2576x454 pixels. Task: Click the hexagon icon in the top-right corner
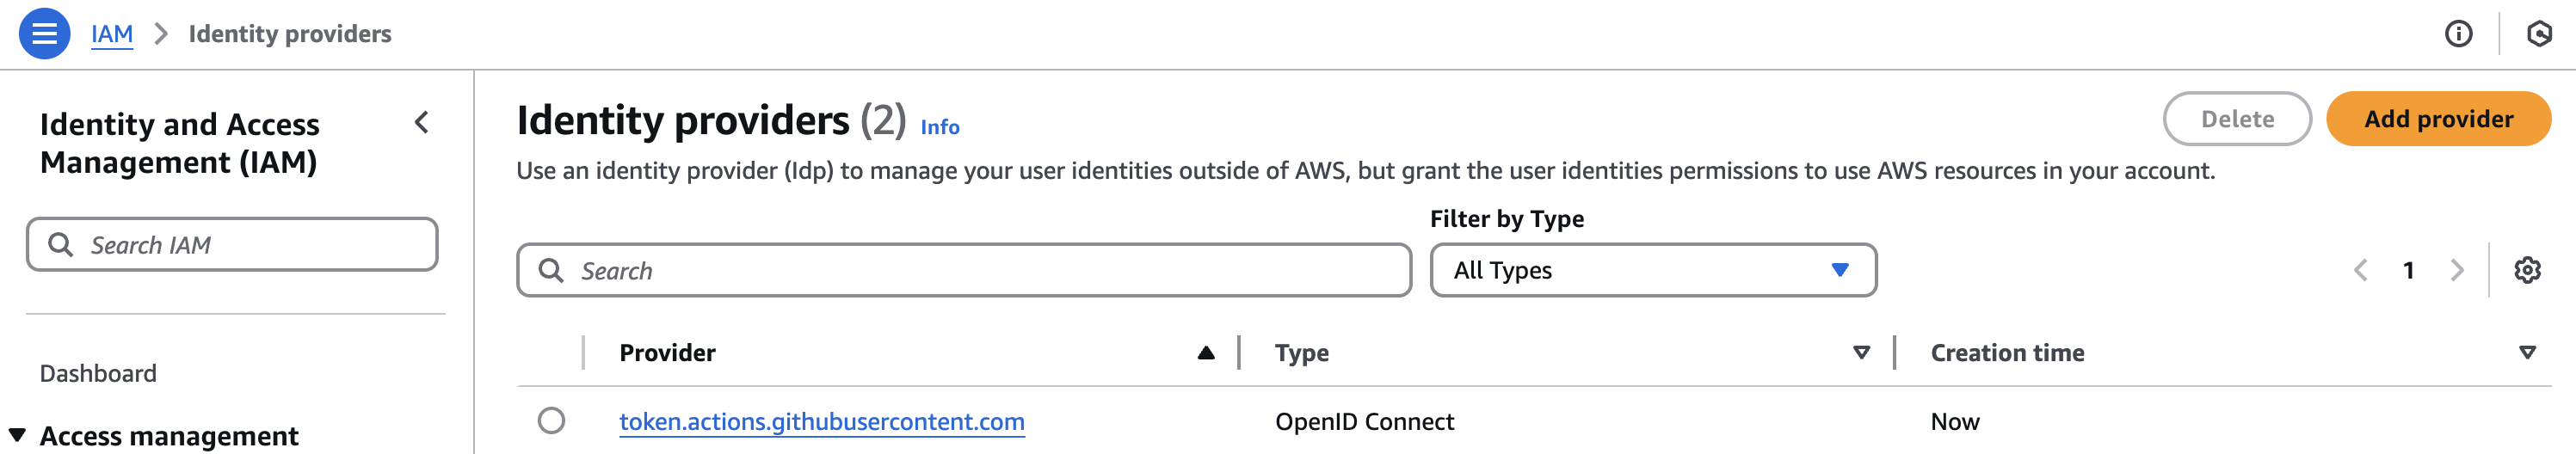[x=2538, y=34]
